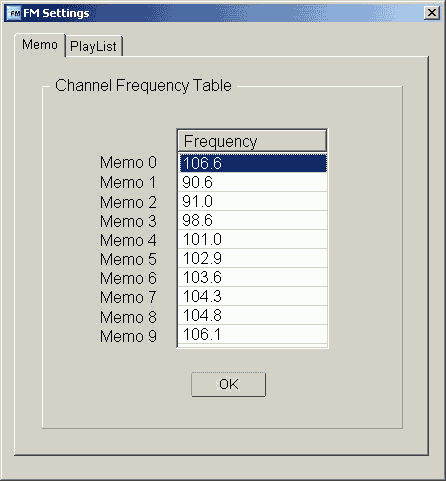Select the 103.6 frequency entry
This screenshot has width=446, height=481.
(x=253, y=277)
